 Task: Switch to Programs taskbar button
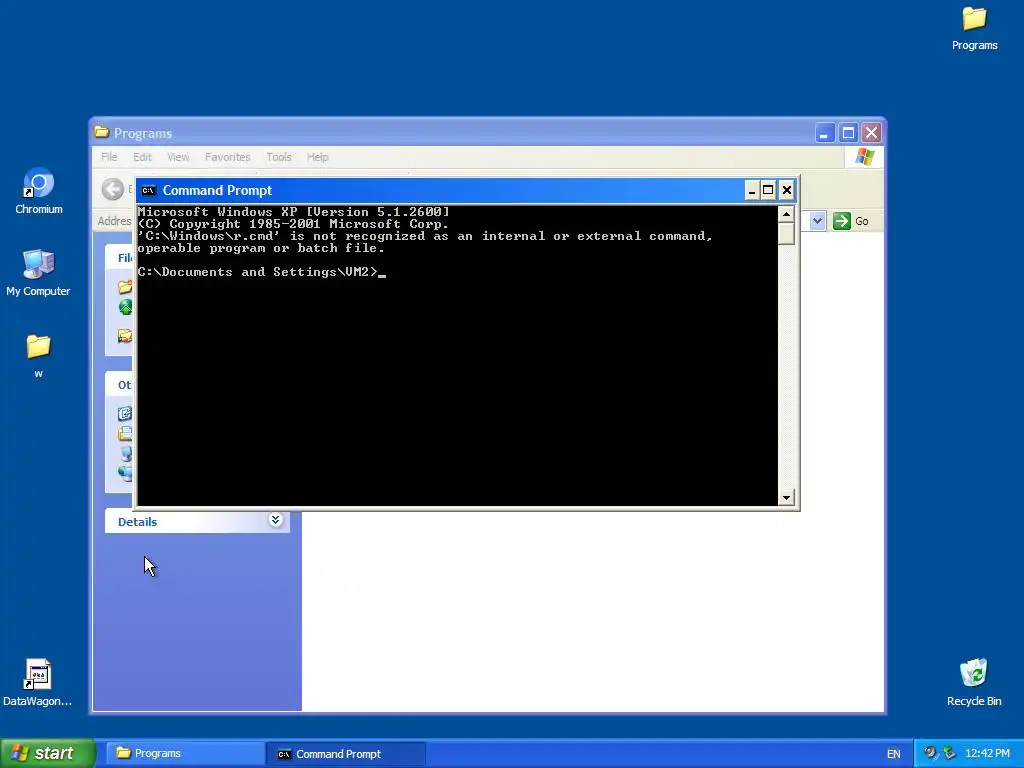point(185,754)
